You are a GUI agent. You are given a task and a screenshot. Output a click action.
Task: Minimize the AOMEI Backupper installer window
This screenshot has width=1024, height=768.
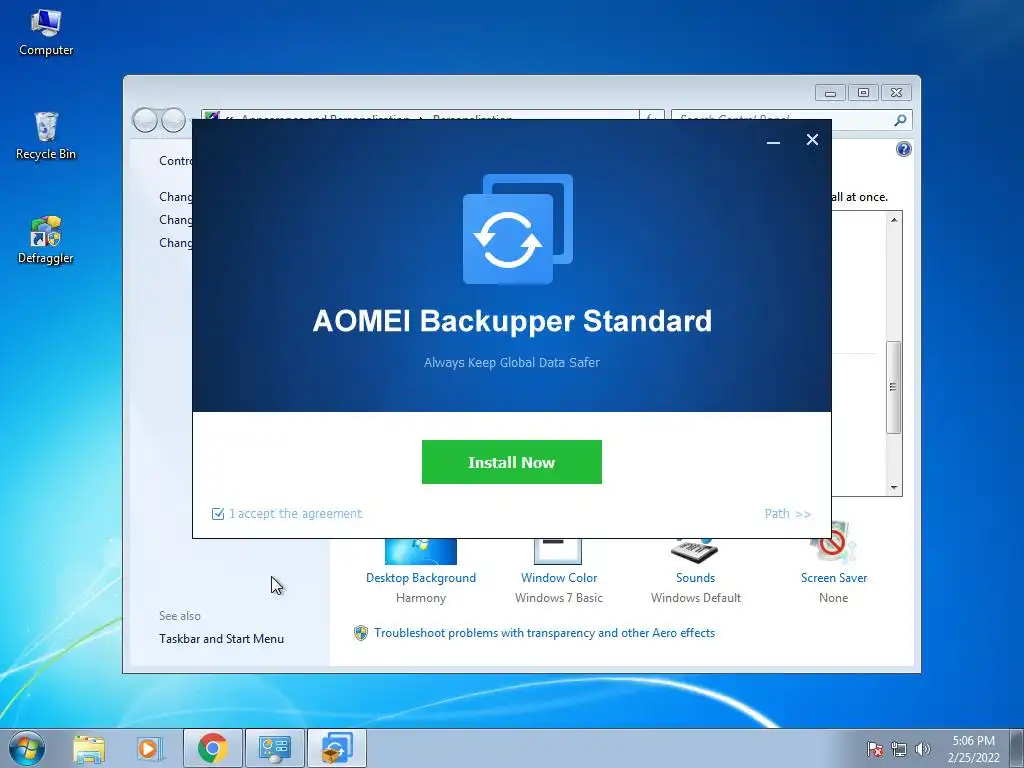(773, 140)
